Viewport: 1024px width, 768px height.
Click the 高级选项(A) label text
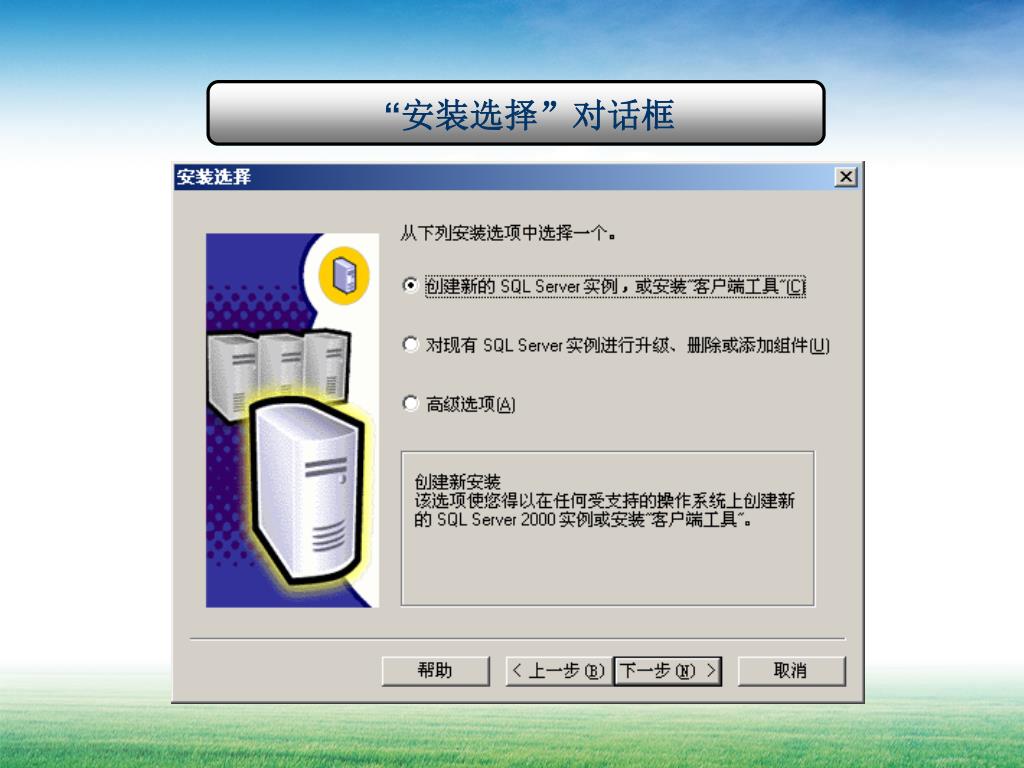[x=471, y=404]
